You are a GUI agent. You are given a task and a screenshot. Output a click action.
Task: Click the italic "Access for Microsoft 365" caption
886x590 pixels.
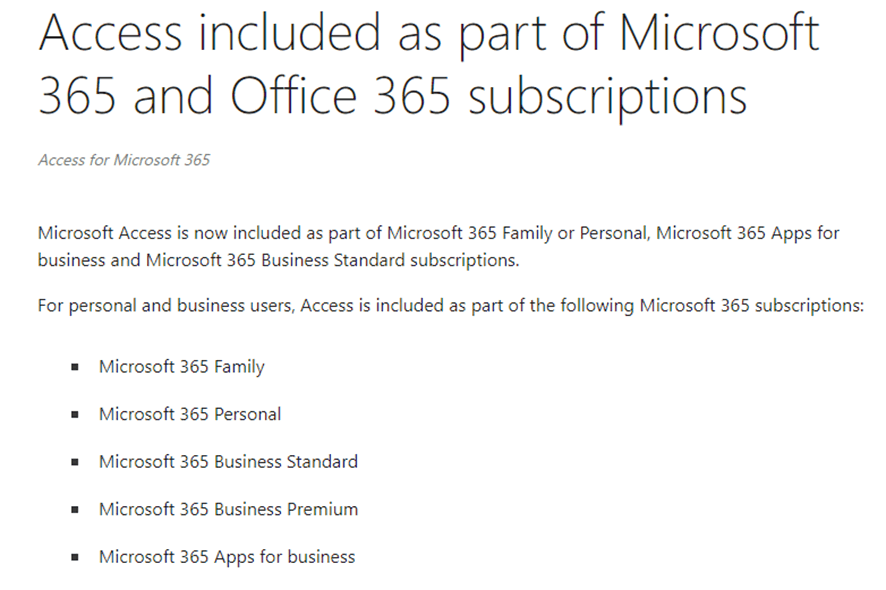(x=124, y=160)
